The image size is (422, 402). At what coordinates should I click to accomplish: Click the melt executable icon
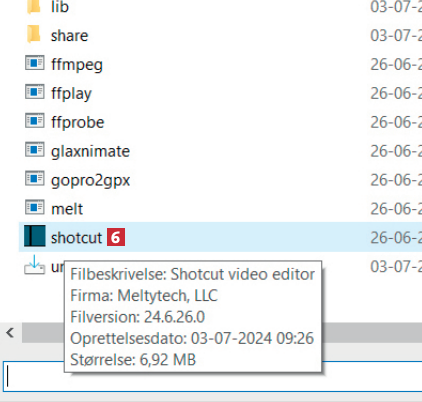click(35, 208)
